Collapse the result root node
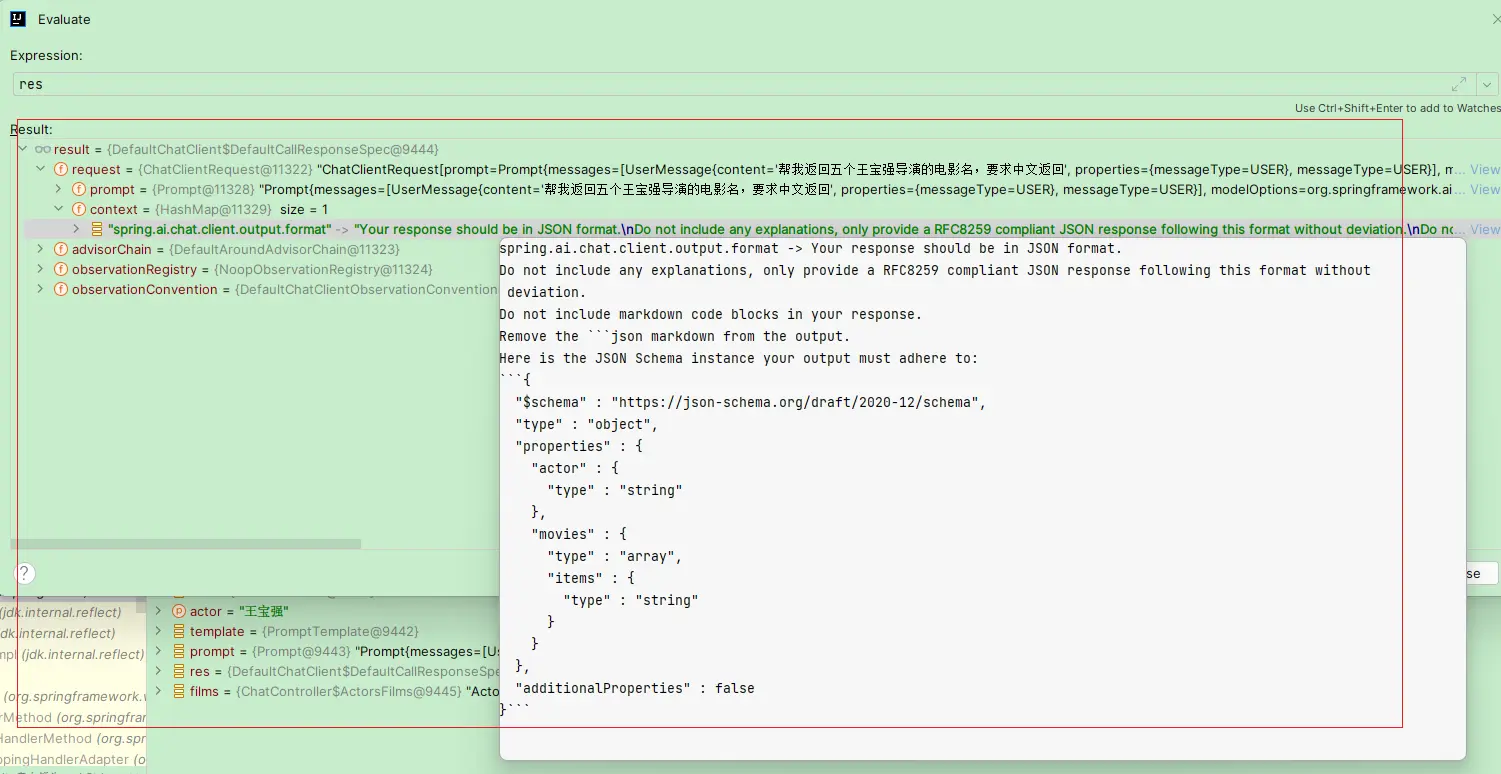 point(22,150)
